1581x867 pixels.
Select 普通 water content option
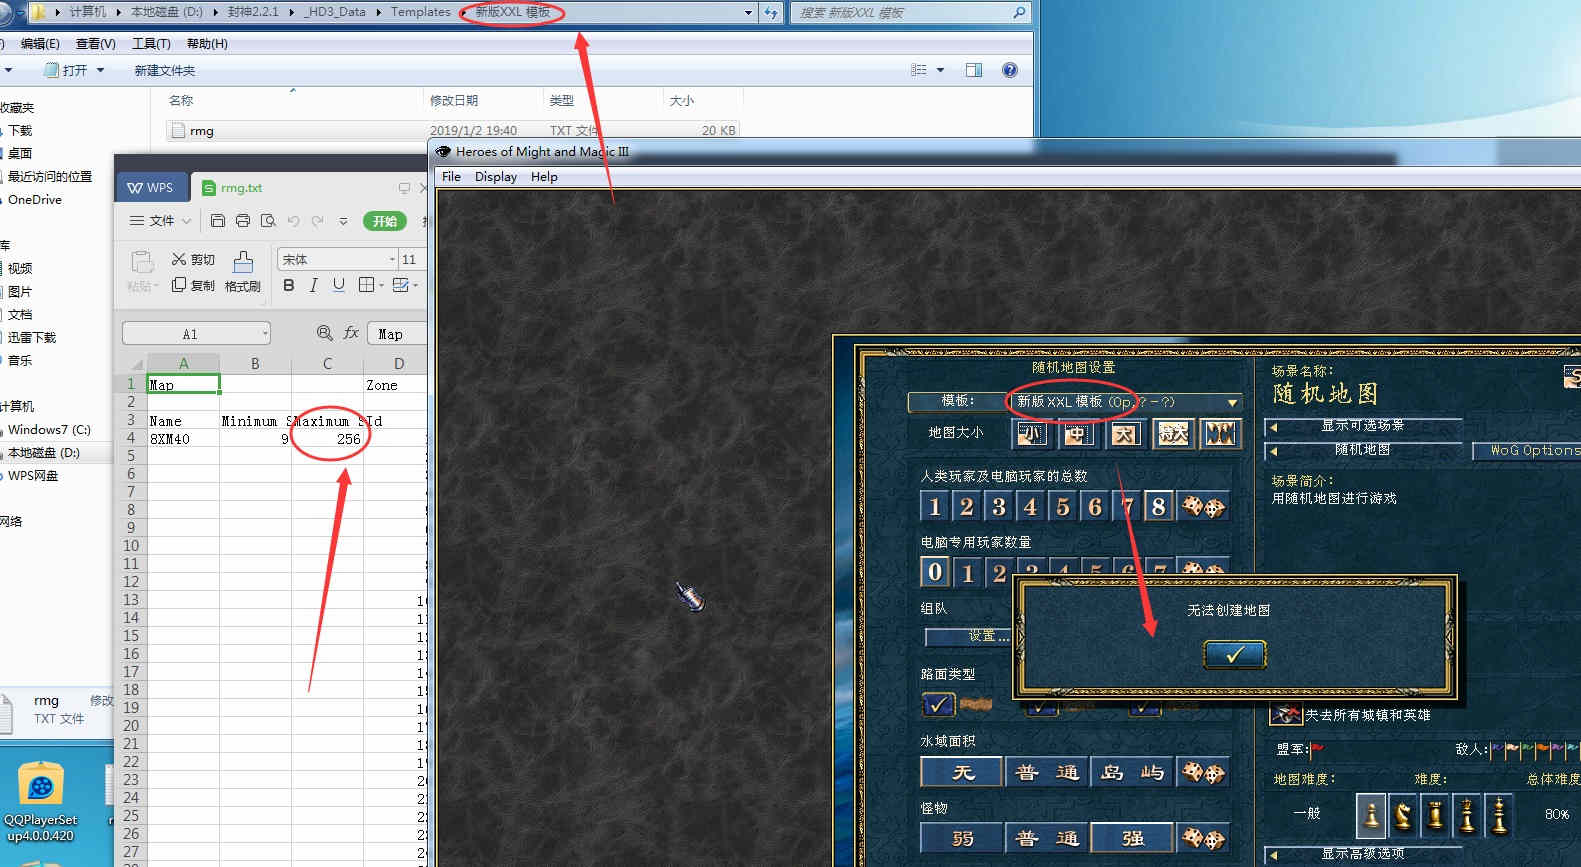1047,772
